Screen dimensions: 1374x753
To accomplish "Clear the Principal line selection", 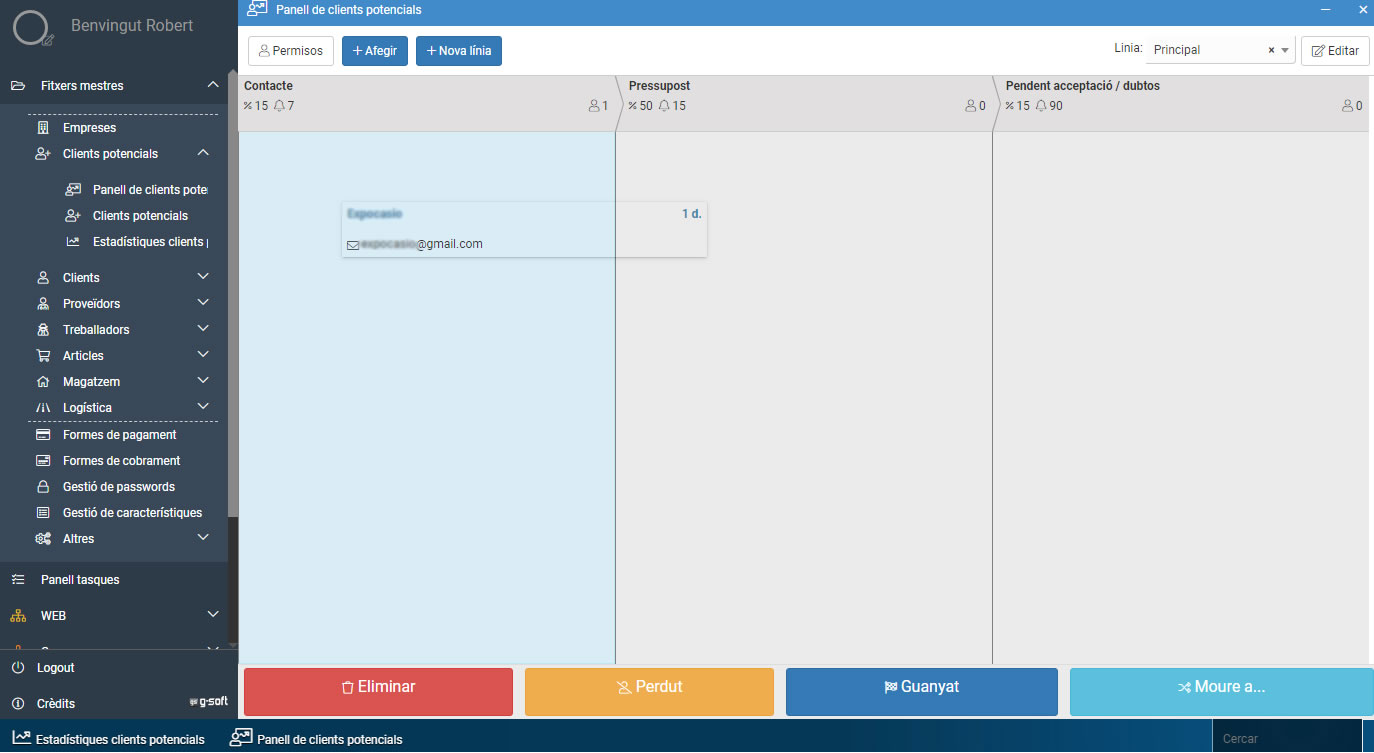I will pos(1271,50).
